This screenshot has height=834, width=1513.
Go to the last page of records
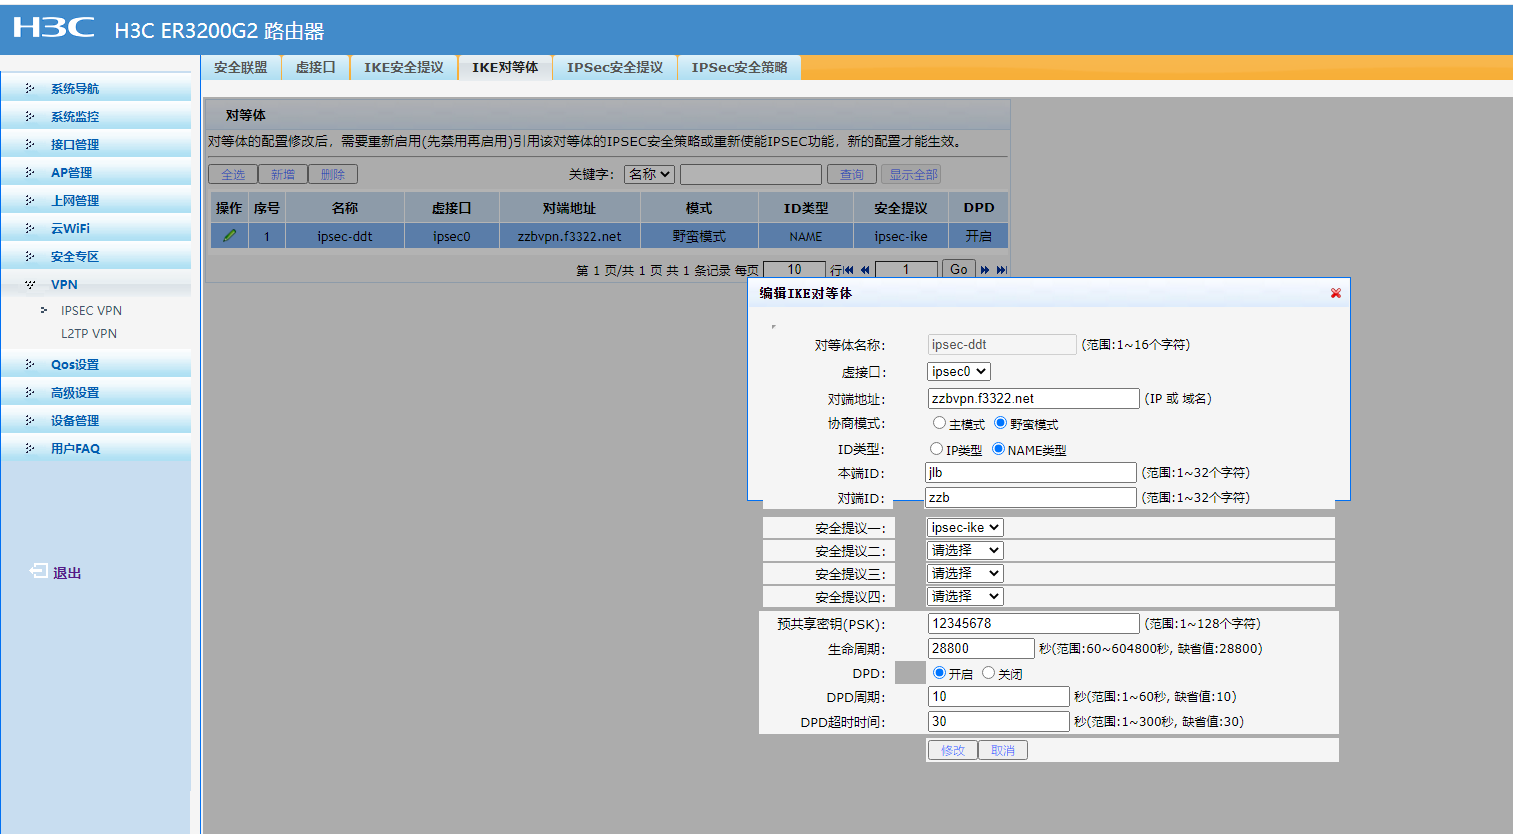1001,270
